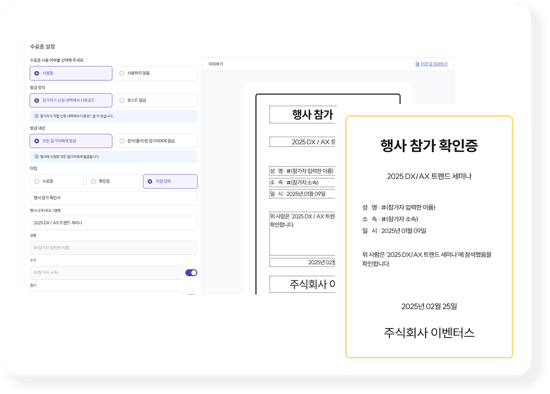Click the 성명 placeholder field '#(참가자 입력한 이름)'
Viewport: 550px width, 394px height.
113,248
